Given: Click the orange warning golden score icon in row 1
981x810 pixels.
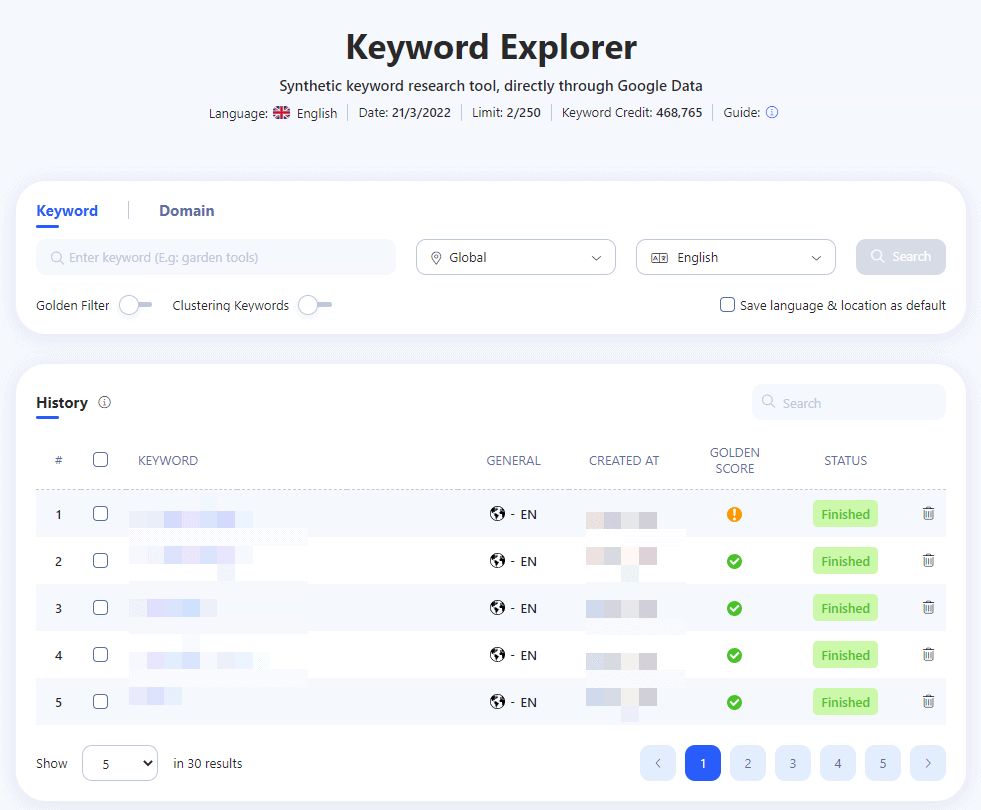Looking at the screenshot, I should pos(734,514).
